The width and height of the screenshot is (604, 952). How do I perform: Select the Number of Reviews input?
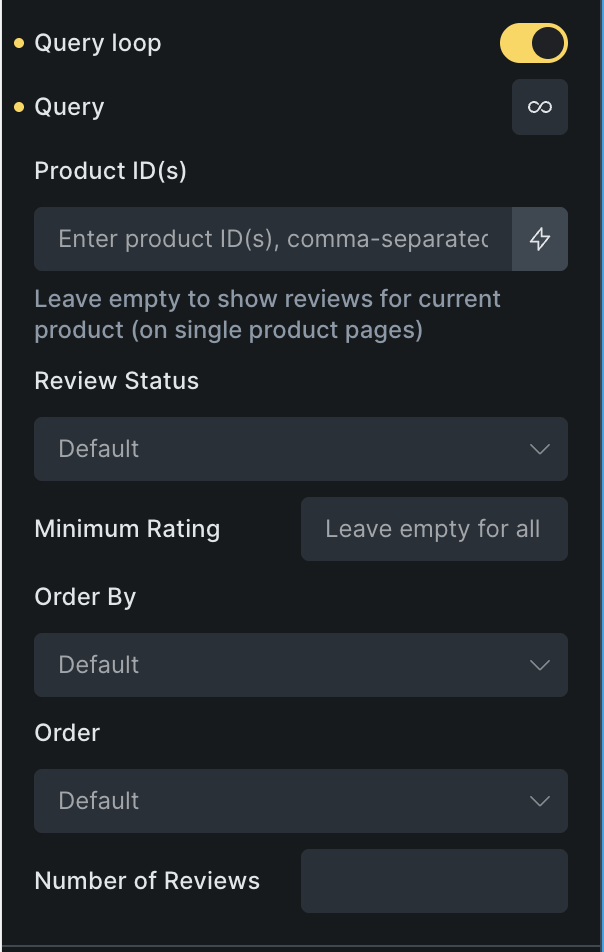coord(434,881)
